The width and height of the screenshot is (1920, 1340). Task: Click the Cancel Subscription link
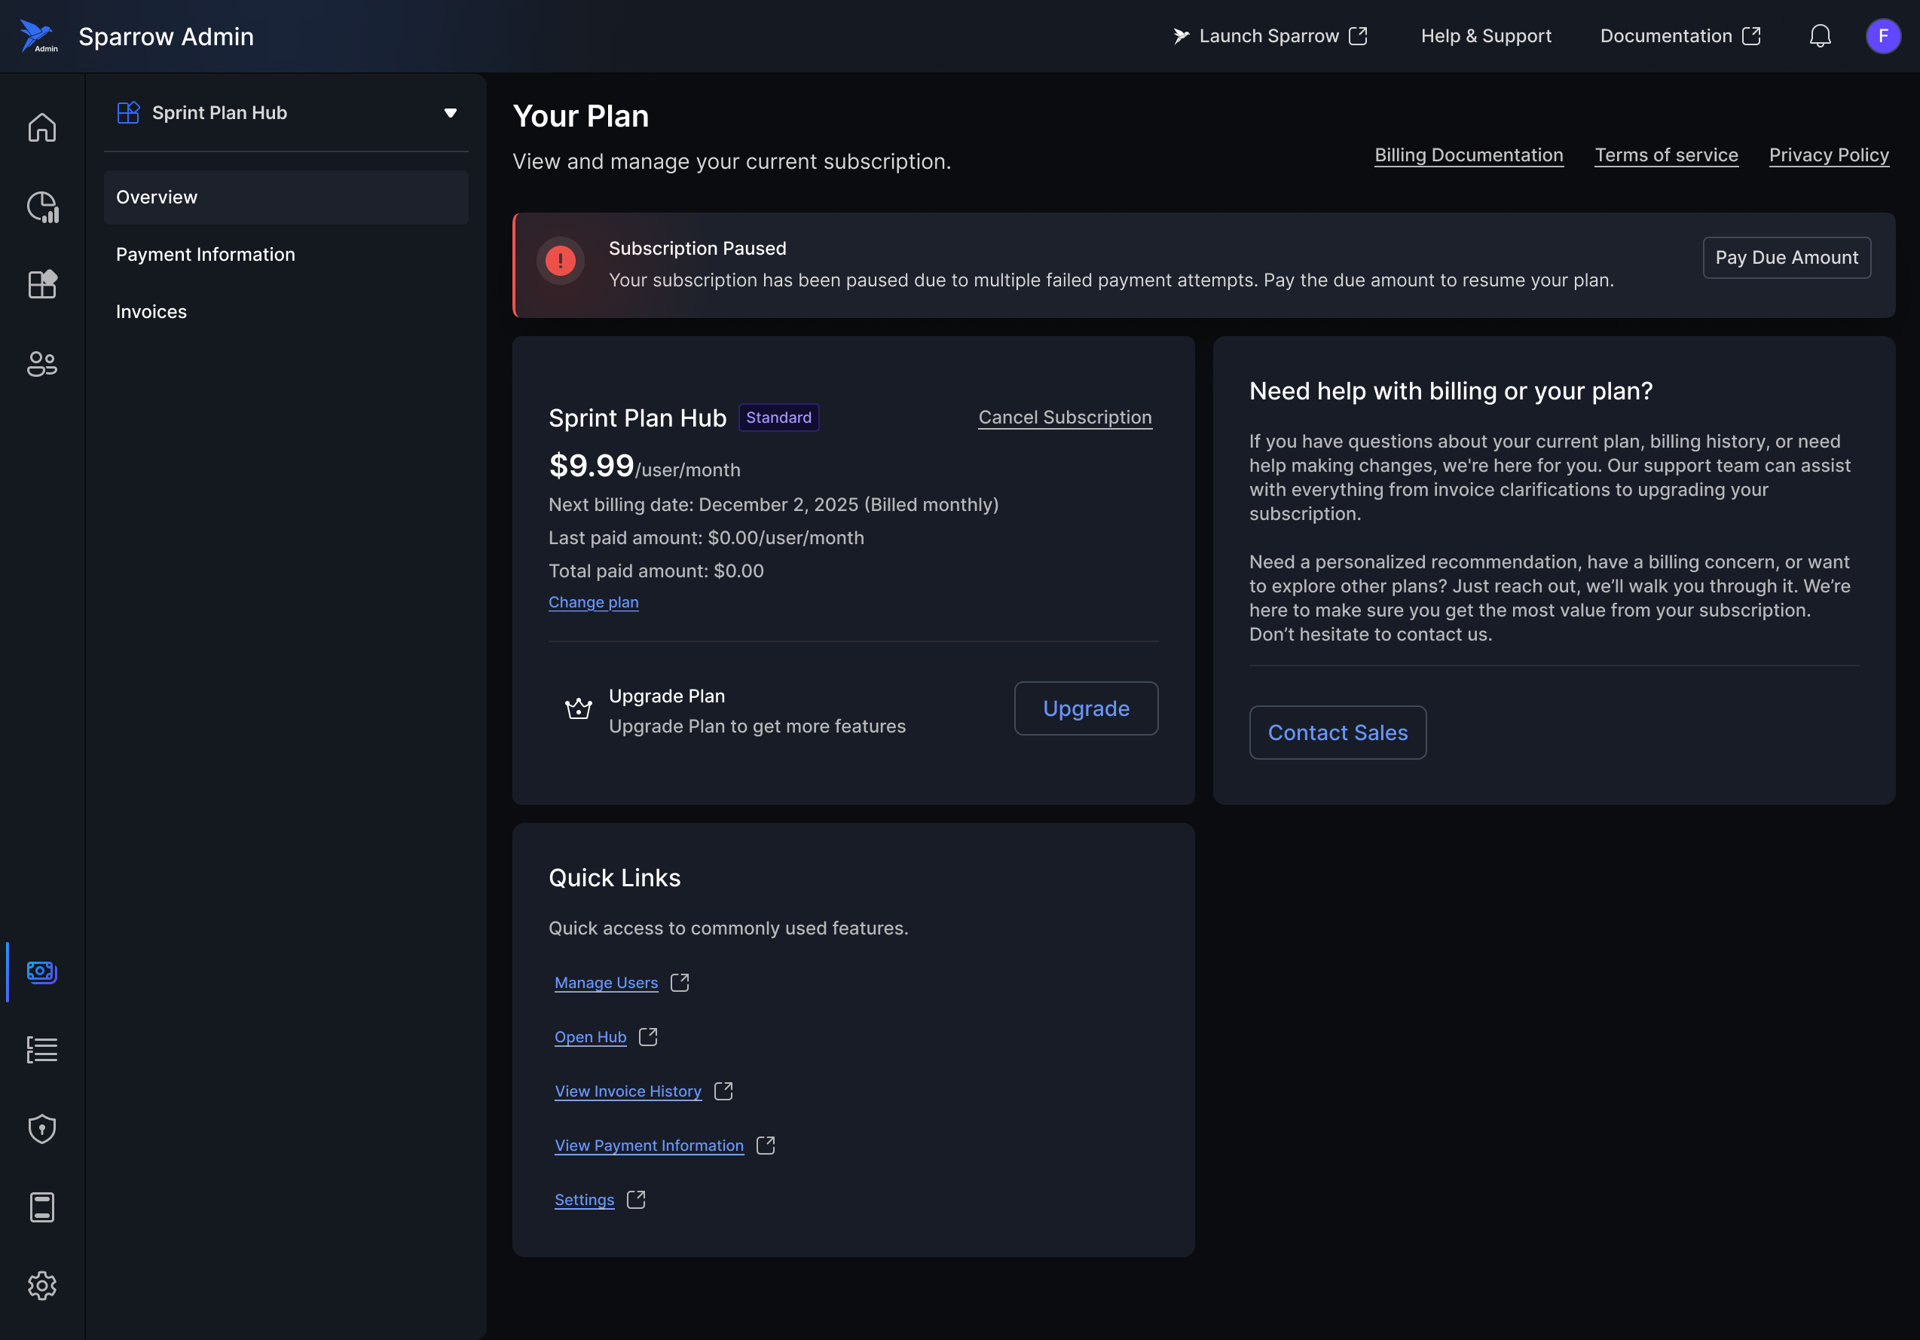pyautogui.click(x=1064, y=417)
